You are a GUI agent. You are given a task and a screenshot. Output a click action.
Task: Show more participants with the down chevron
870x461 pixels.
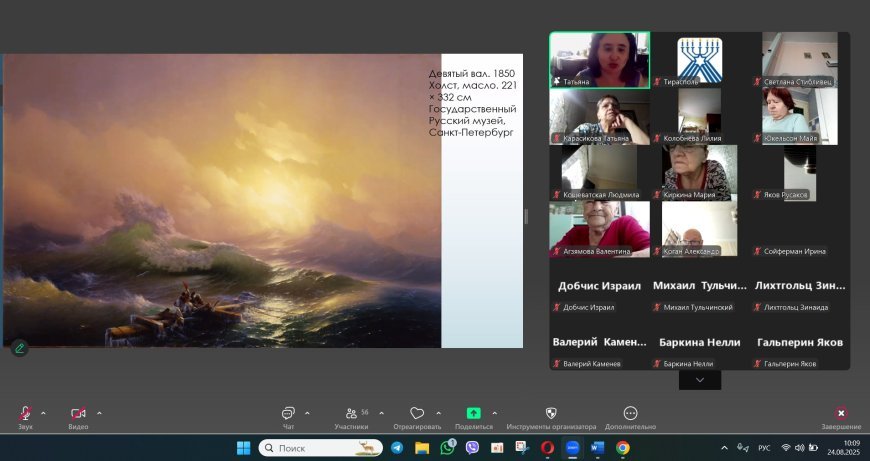[x=700, y=380]
